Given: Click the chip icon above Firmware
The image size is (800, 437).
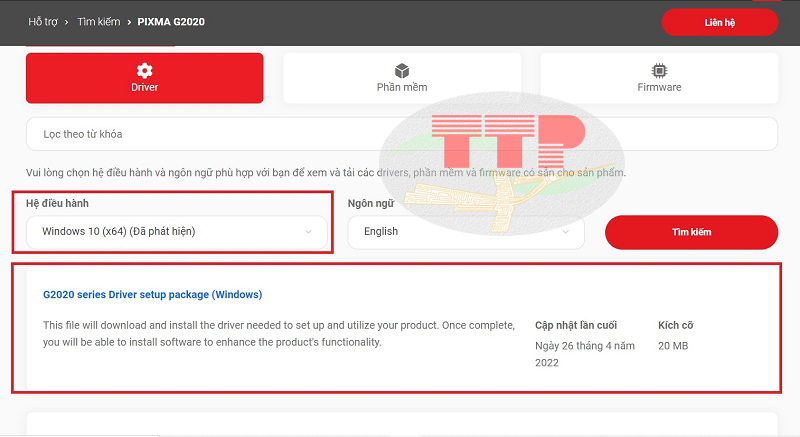Looking at the screenshot, I should (659, 70).
